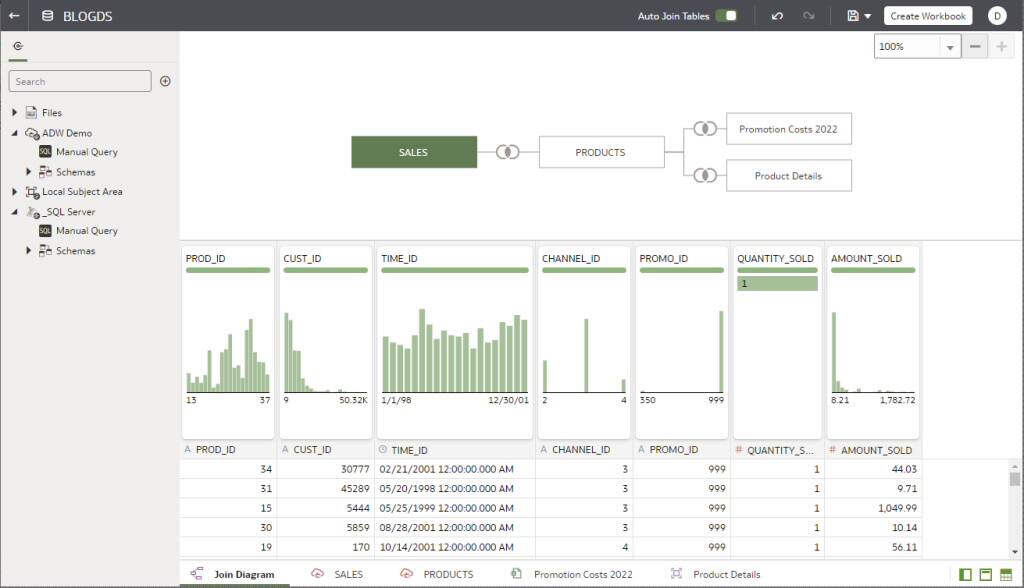Toggle the left panel layout icon at bottom right
Viewport: 1024px width, 588px height.
(x=965, y=574)
